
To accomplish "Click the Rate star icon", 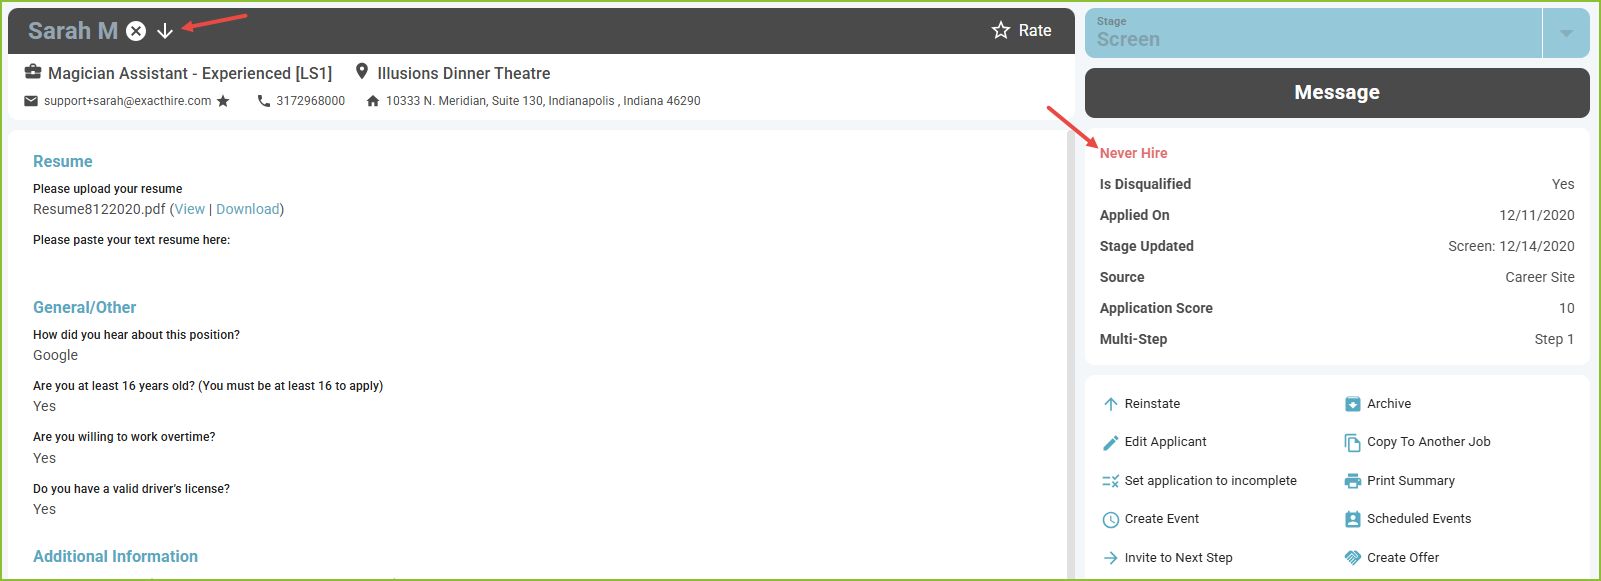I will pyautogui.click(x=1001, y=31).
